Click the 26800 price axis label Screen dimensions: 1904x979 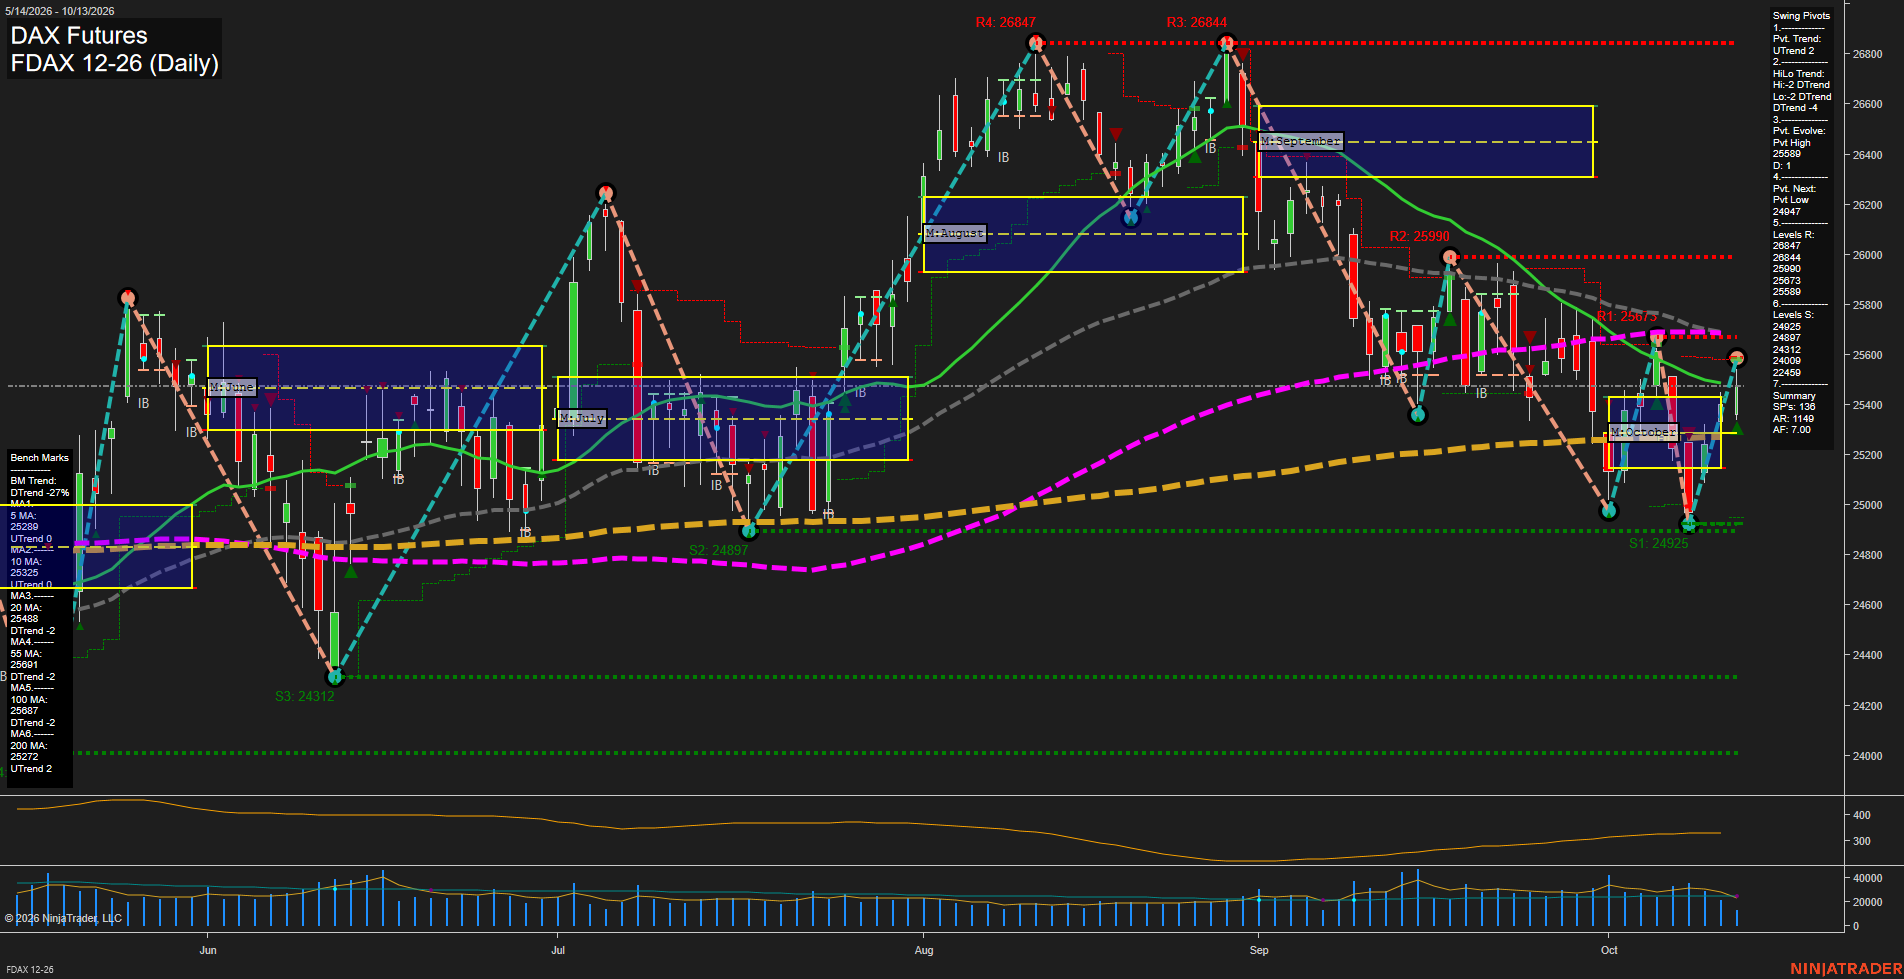[1867, 55]
